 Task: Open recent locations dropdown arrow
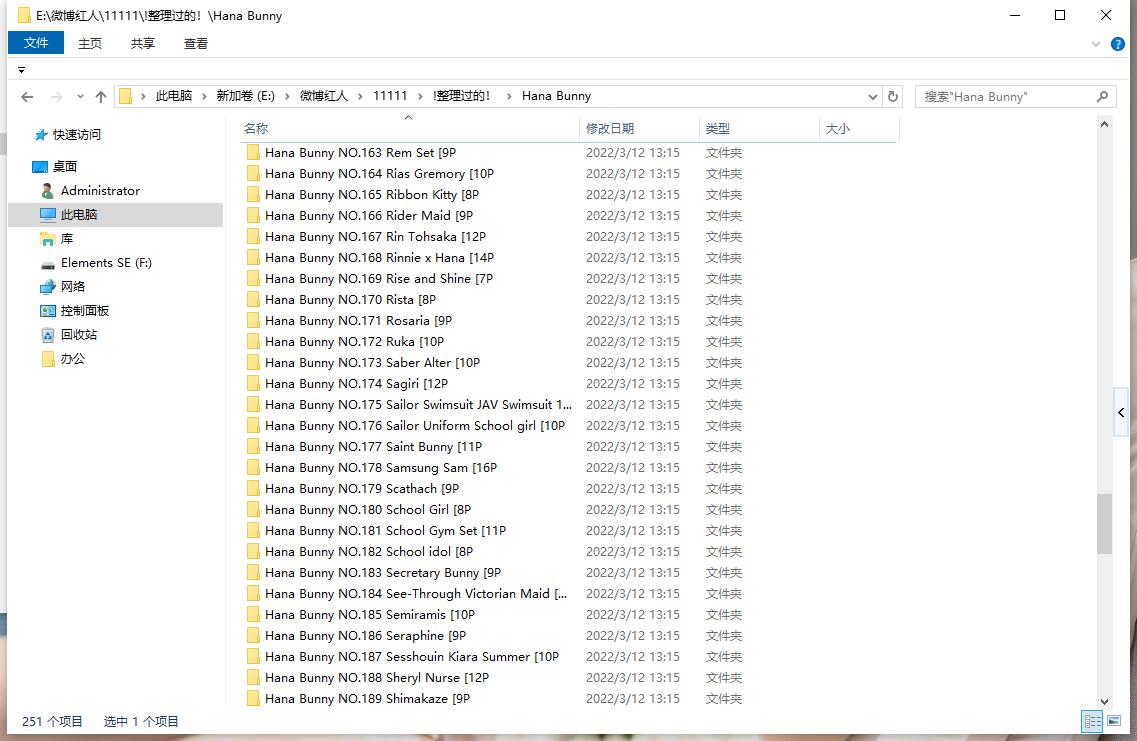click(x=80, y=96)
